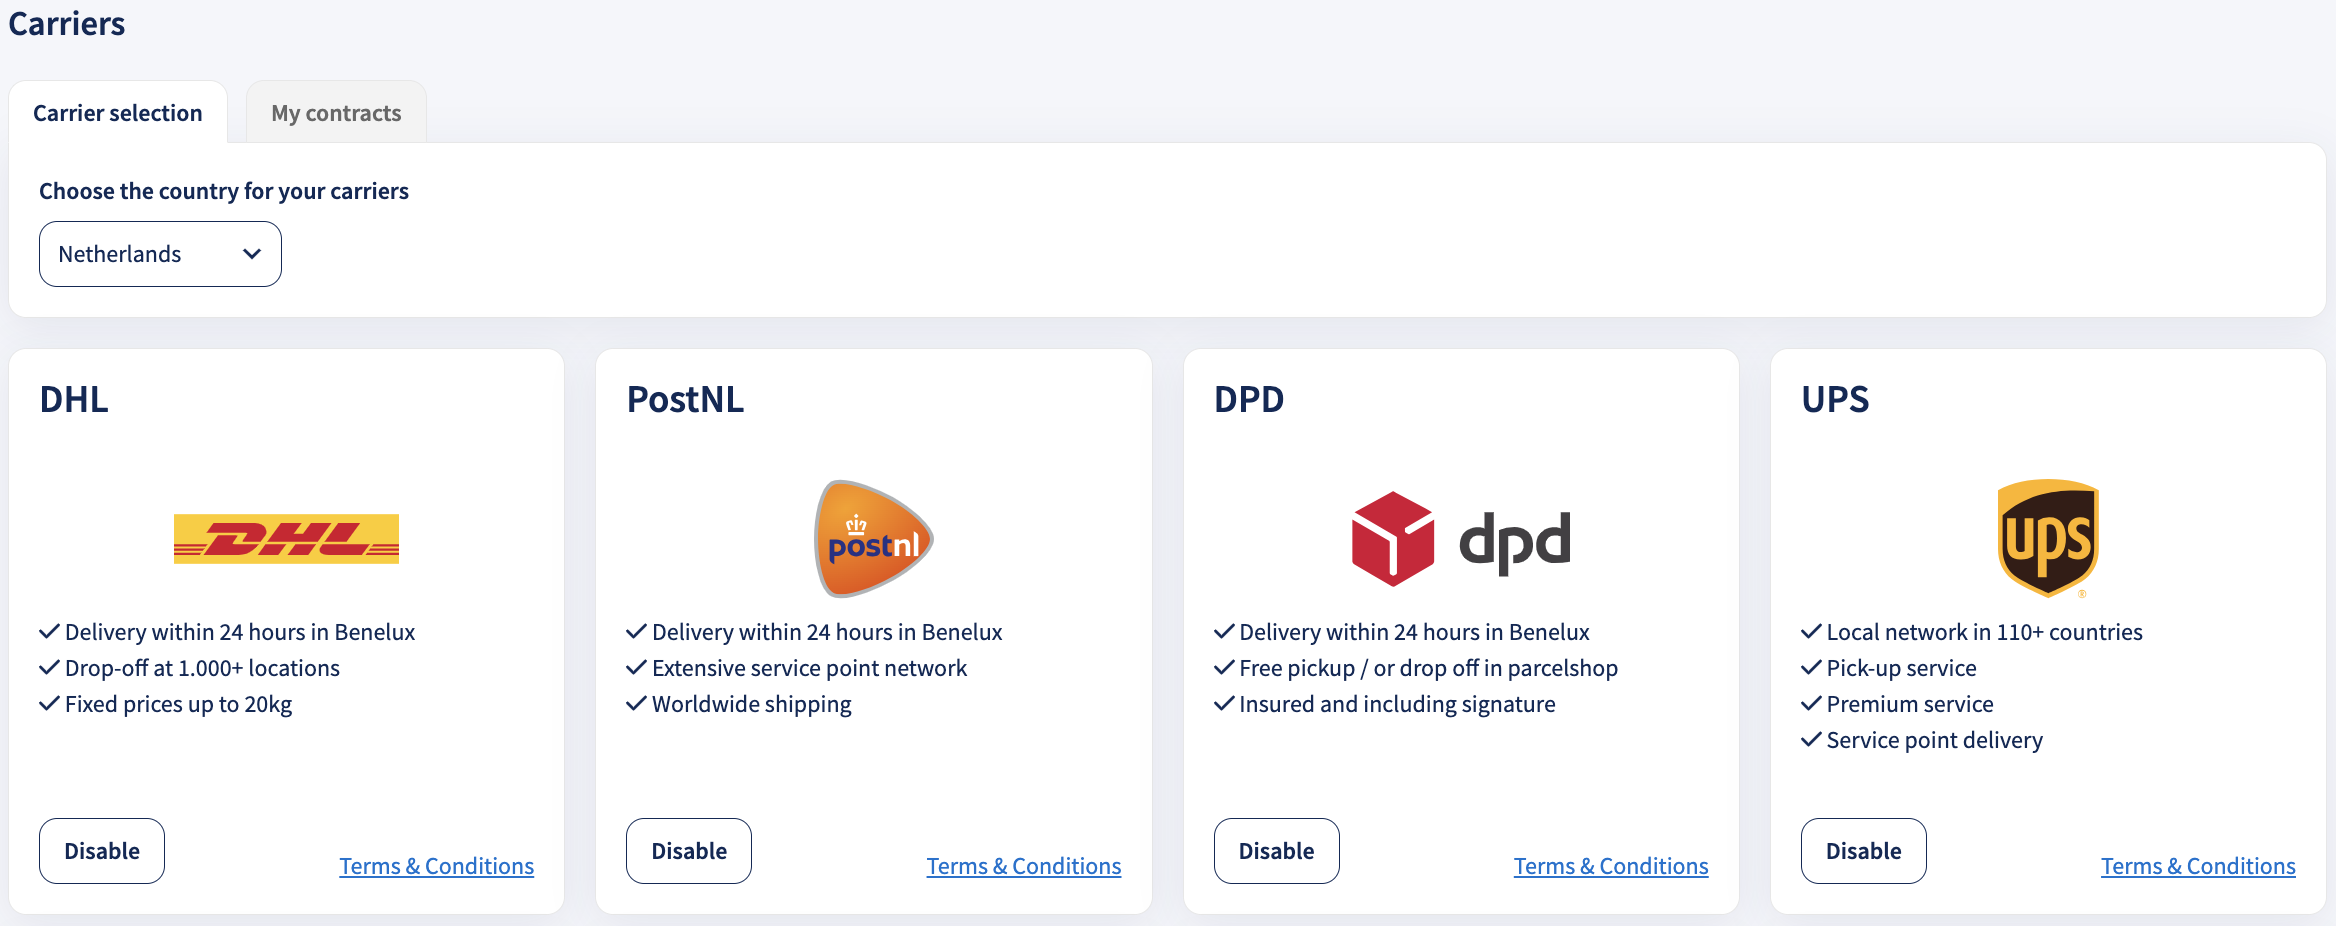Switch to the My contracts tab
This screenshot has width=2336, height=926.
click(x=336, y=113)
